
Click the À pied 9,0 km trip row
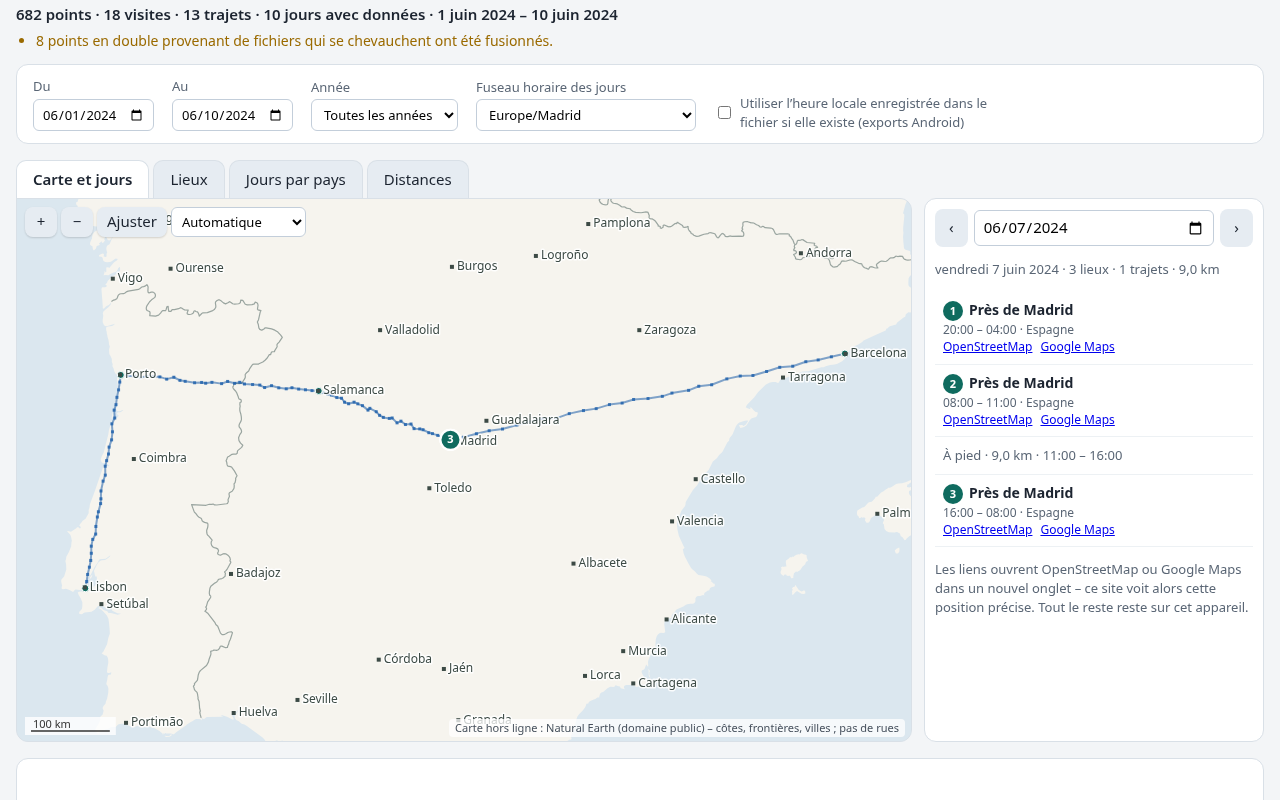tap(1093, 456)
